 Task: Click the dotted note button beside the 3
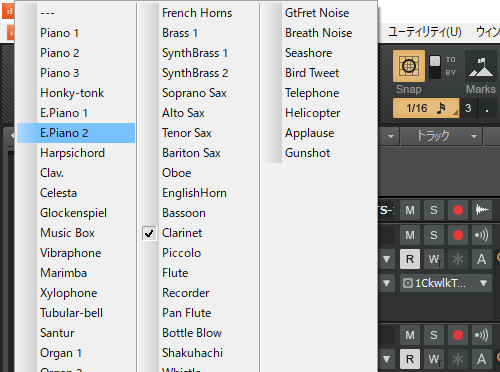pyautogui.click(x=487, y=108)
